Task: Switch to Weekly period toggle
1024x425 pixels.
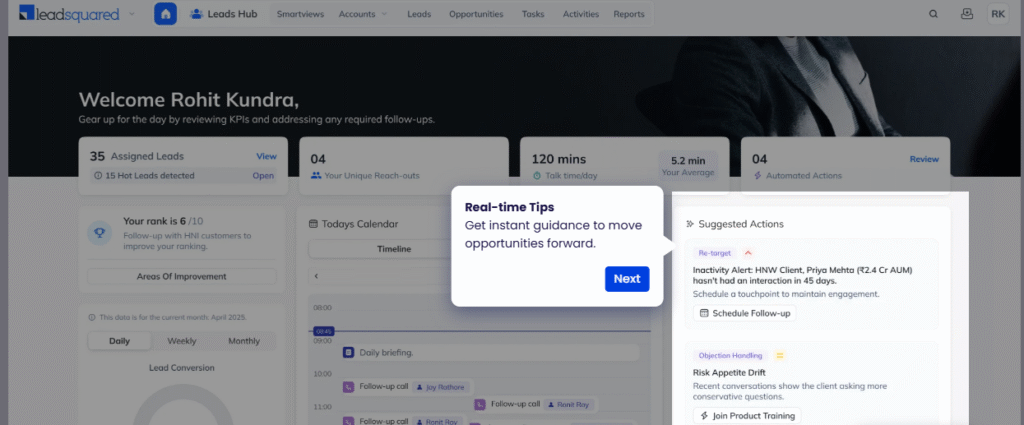Action: tap(182, 341)
